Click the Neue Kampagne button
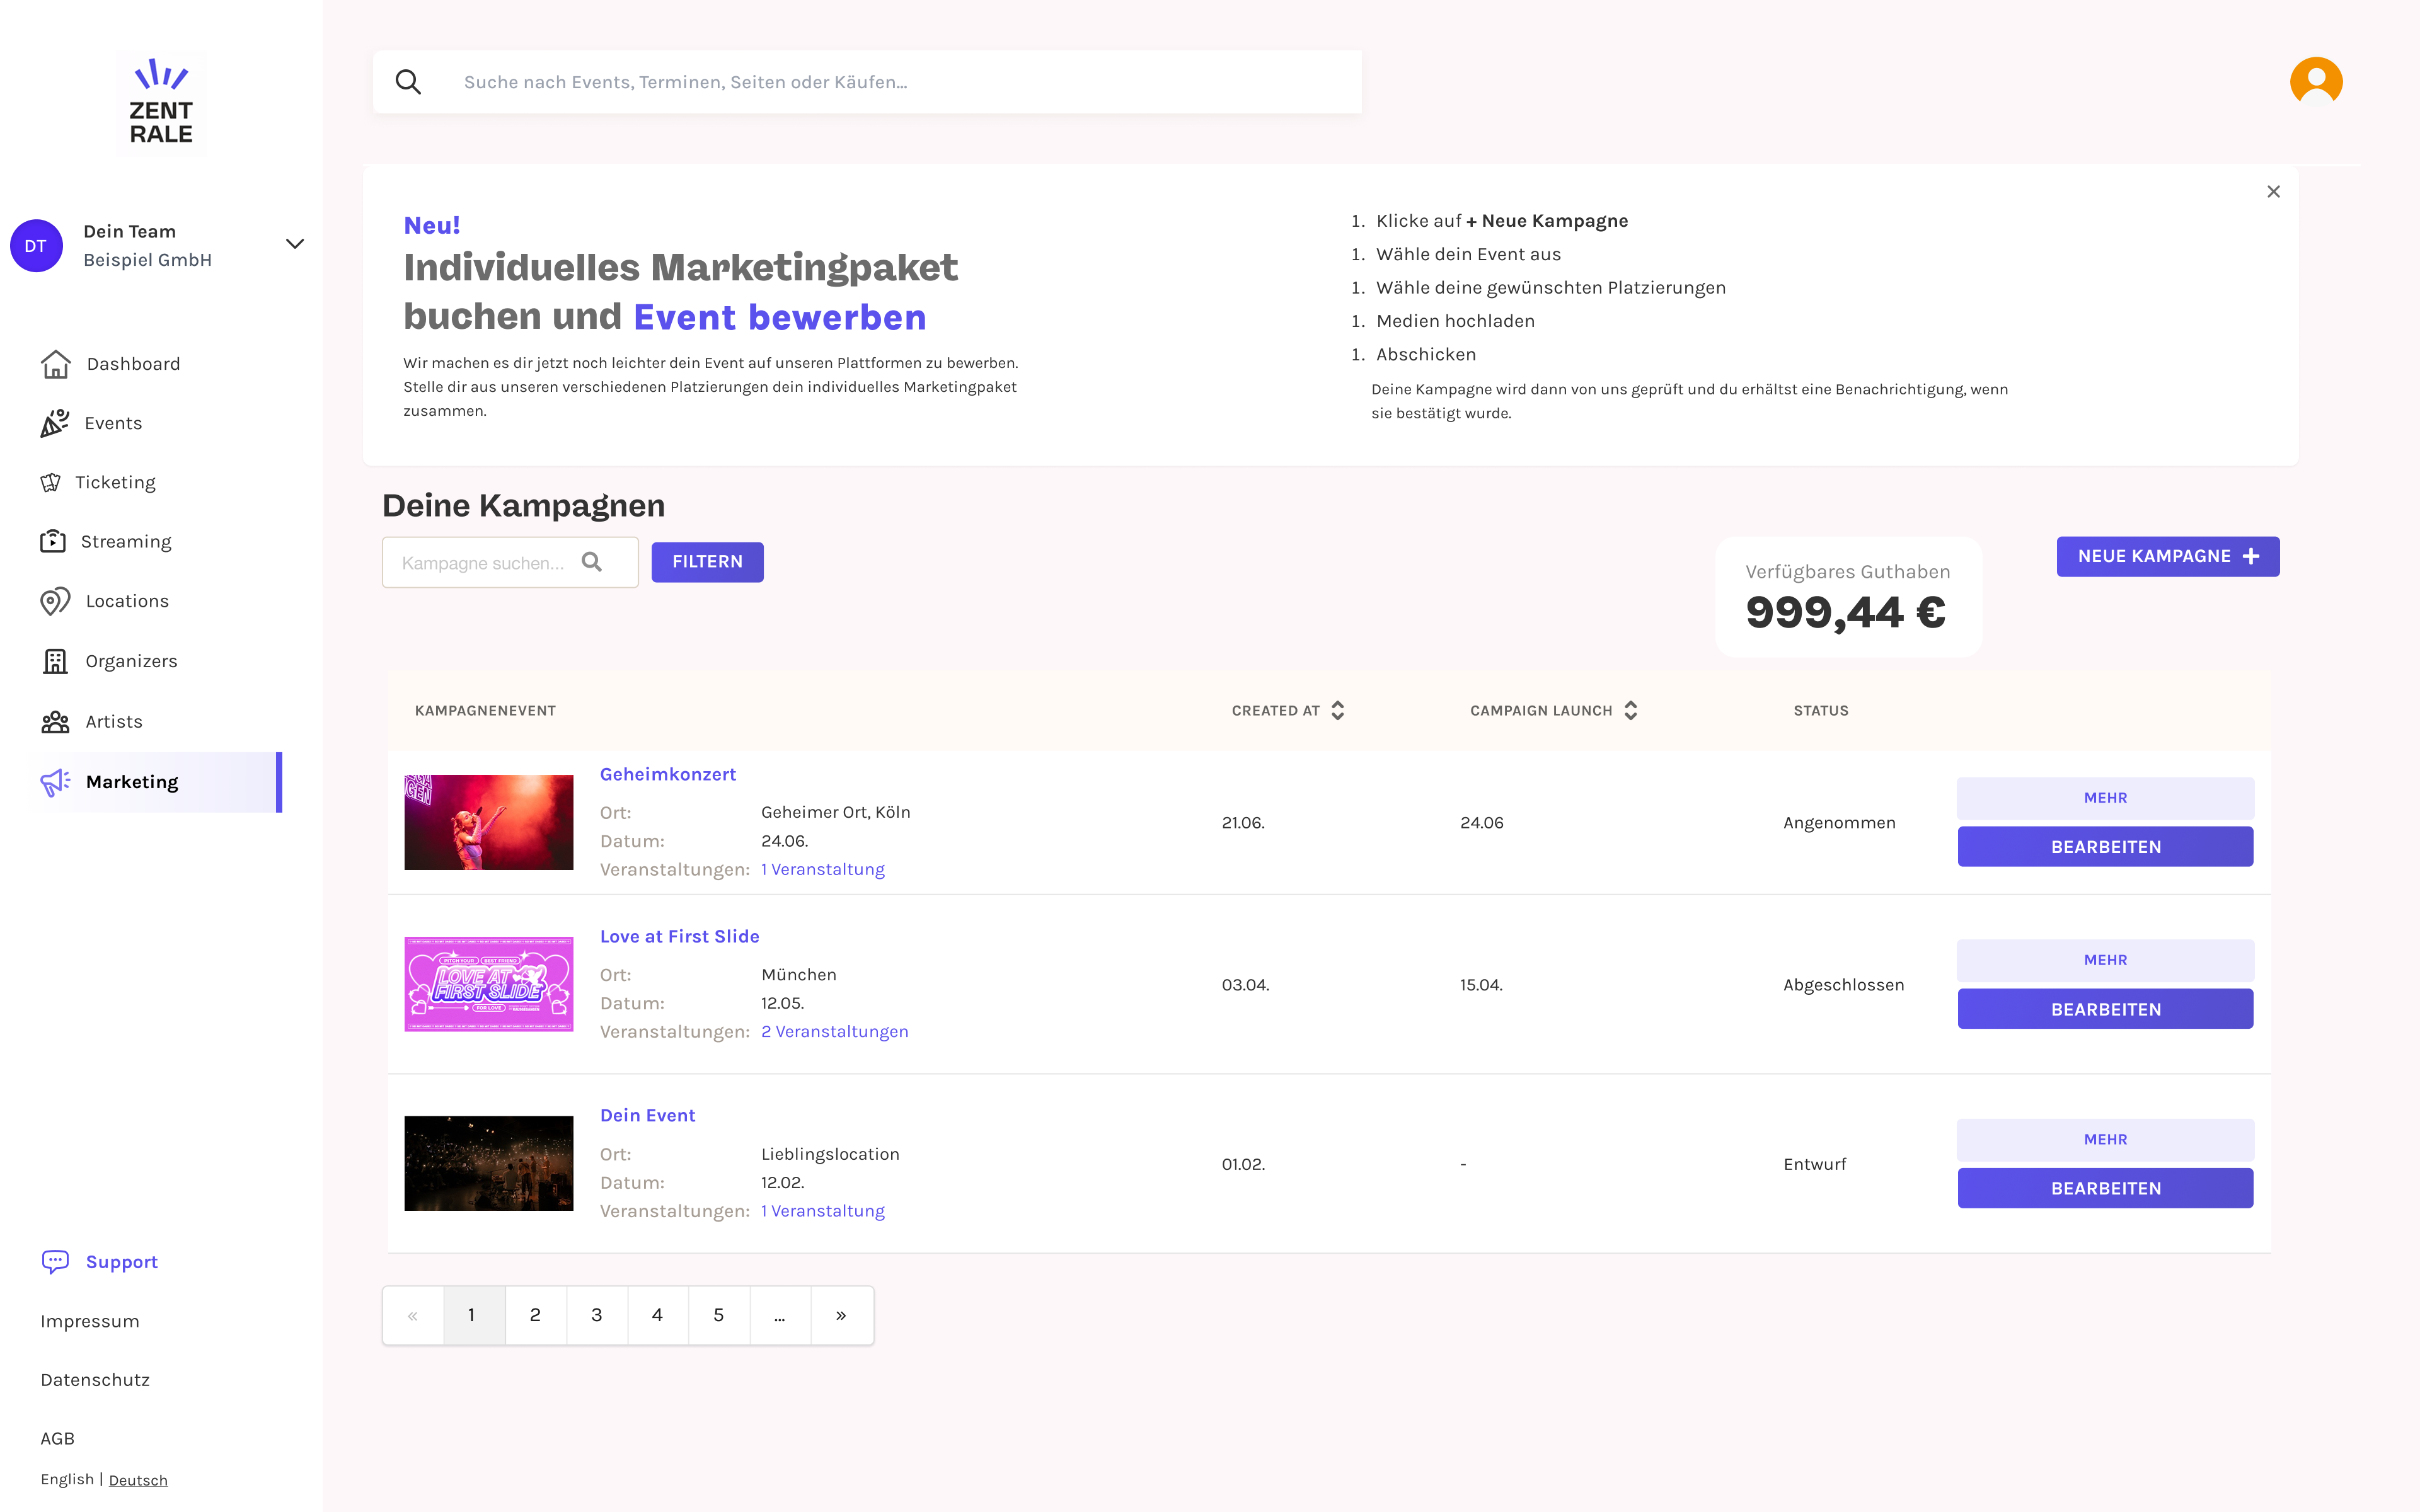The image size is (2420, 1512). (x=2167, y=557)
